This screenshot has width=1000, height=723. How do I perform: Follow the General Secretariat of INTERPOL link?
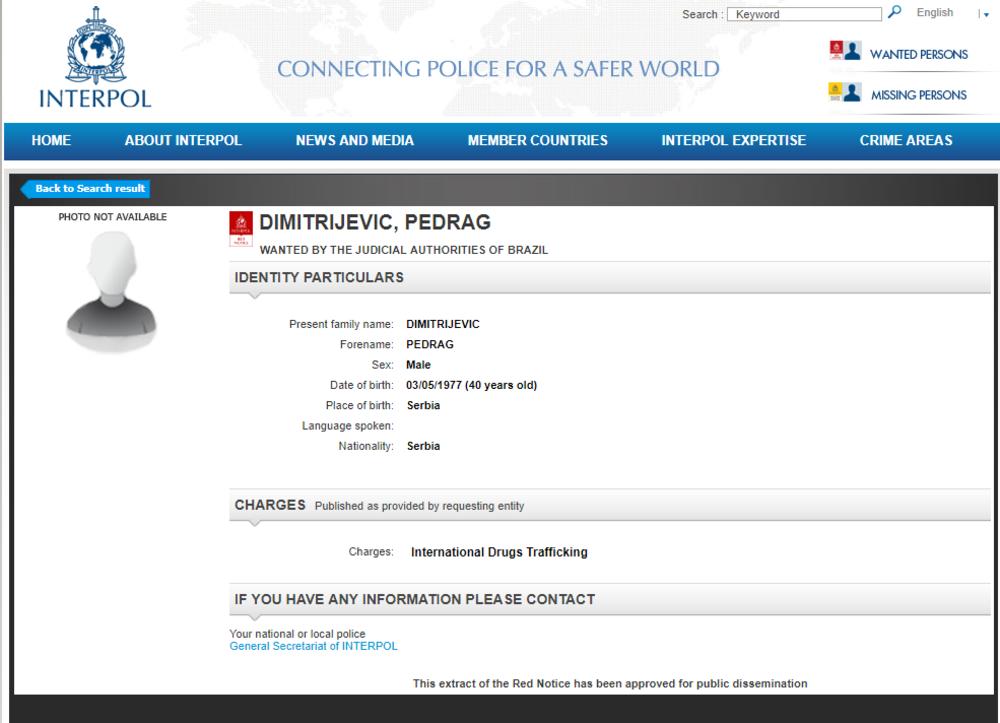pos(313,646)
